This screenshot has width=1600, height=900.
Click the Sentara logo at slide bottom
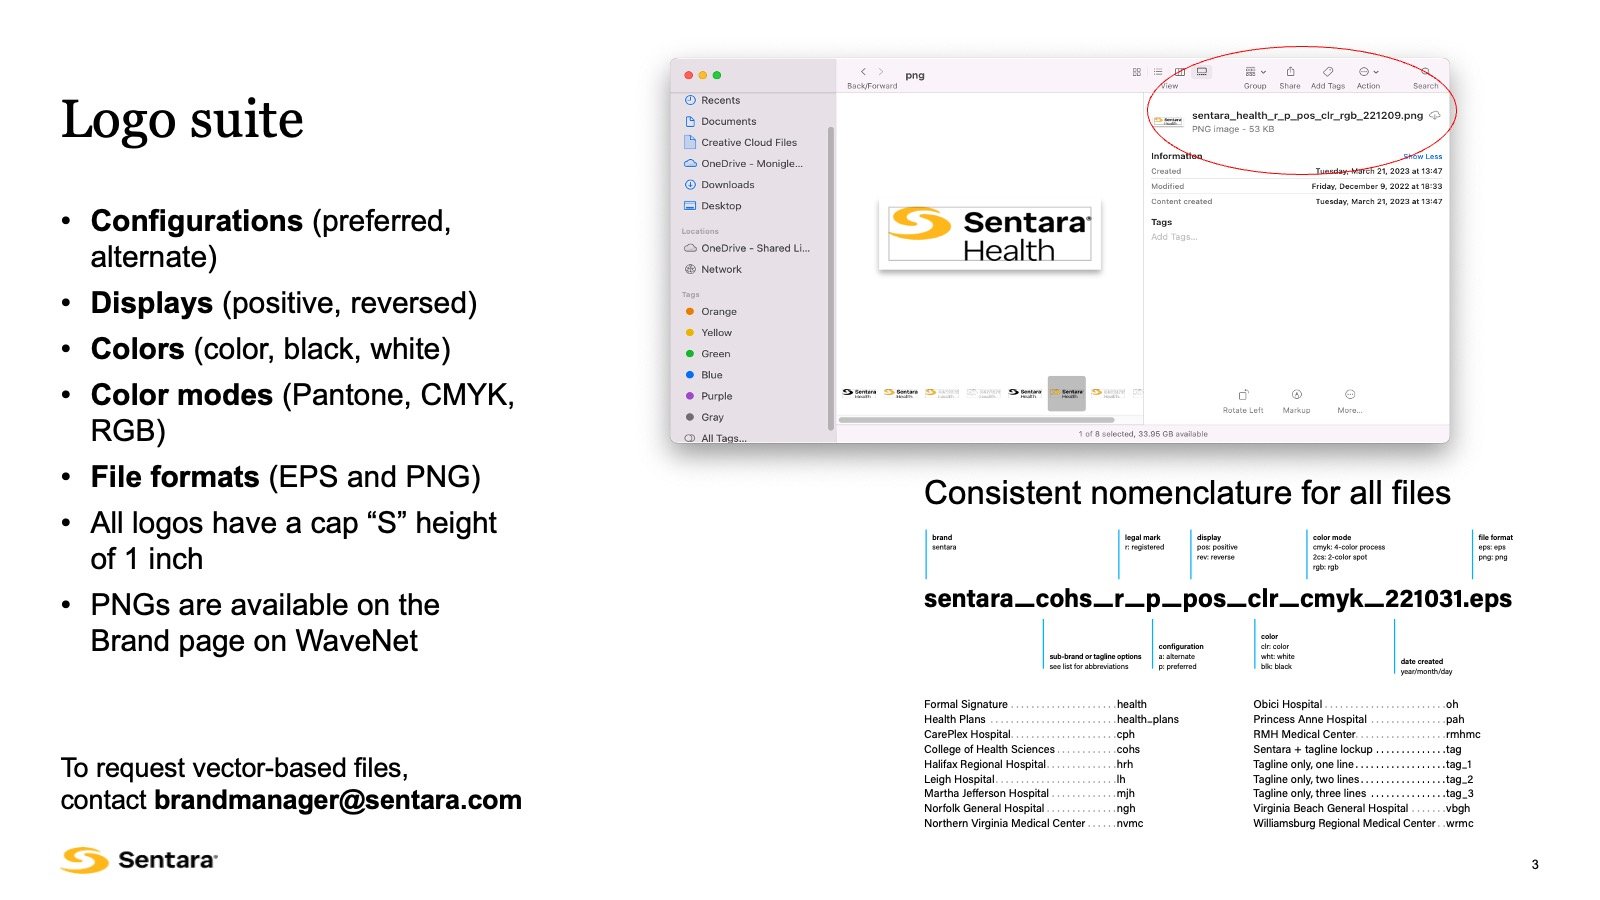click(139, 859)
